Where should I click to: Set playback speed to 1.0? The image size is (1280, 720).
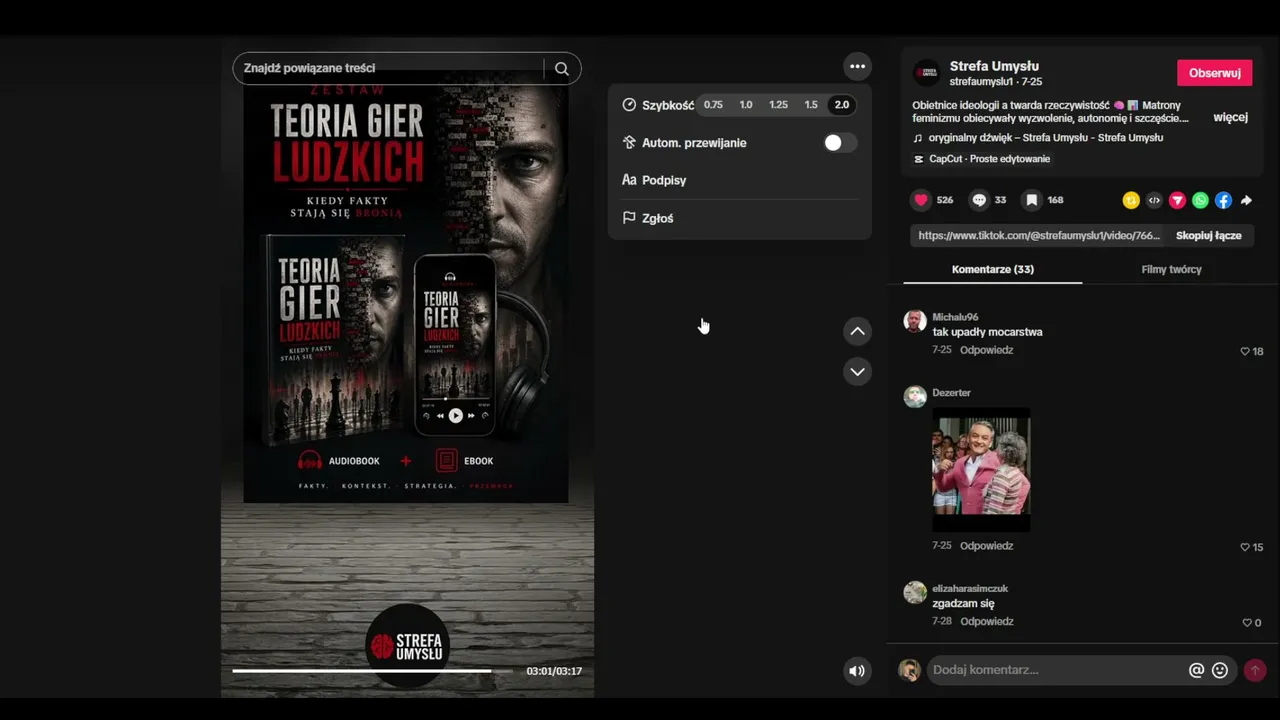point(746,105)
